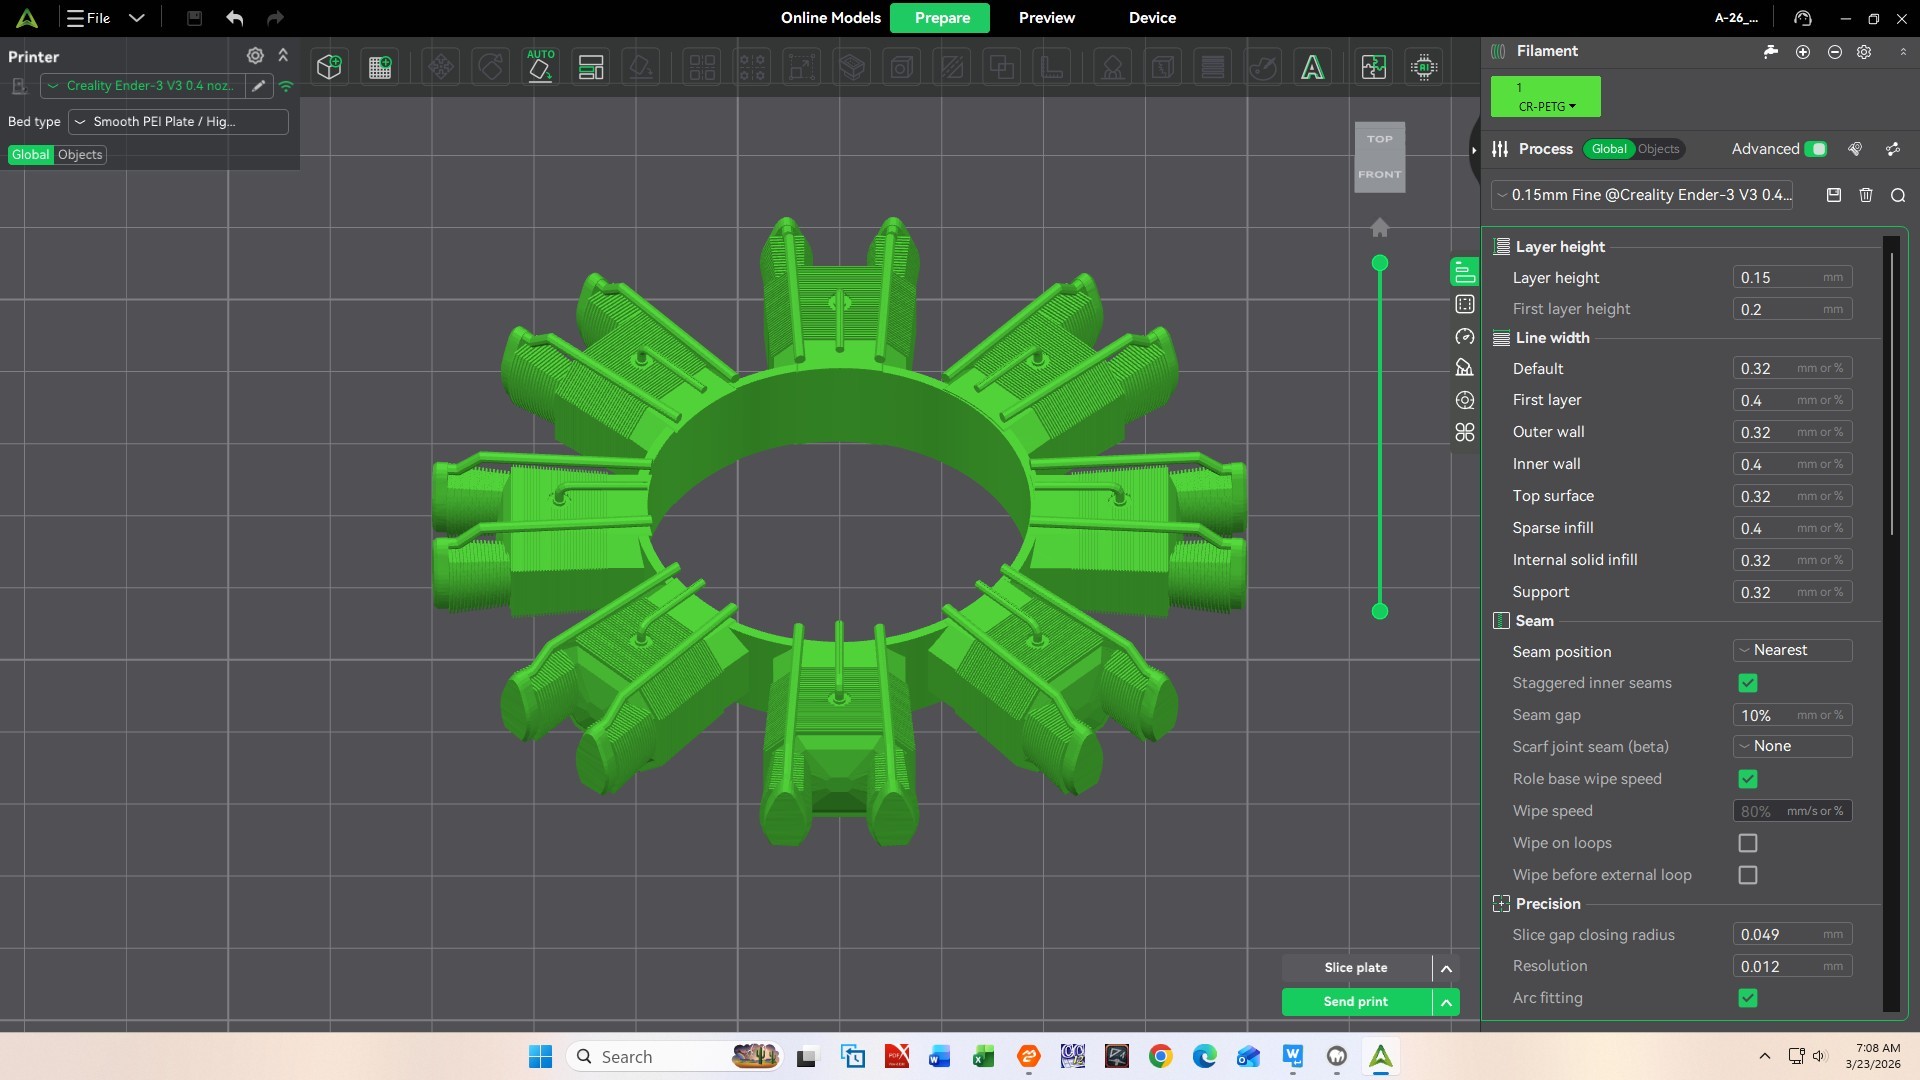Viewport: 1920px width, 1080px height.
Task: Open the Bed type dropdown
Action: click(178, 122)
